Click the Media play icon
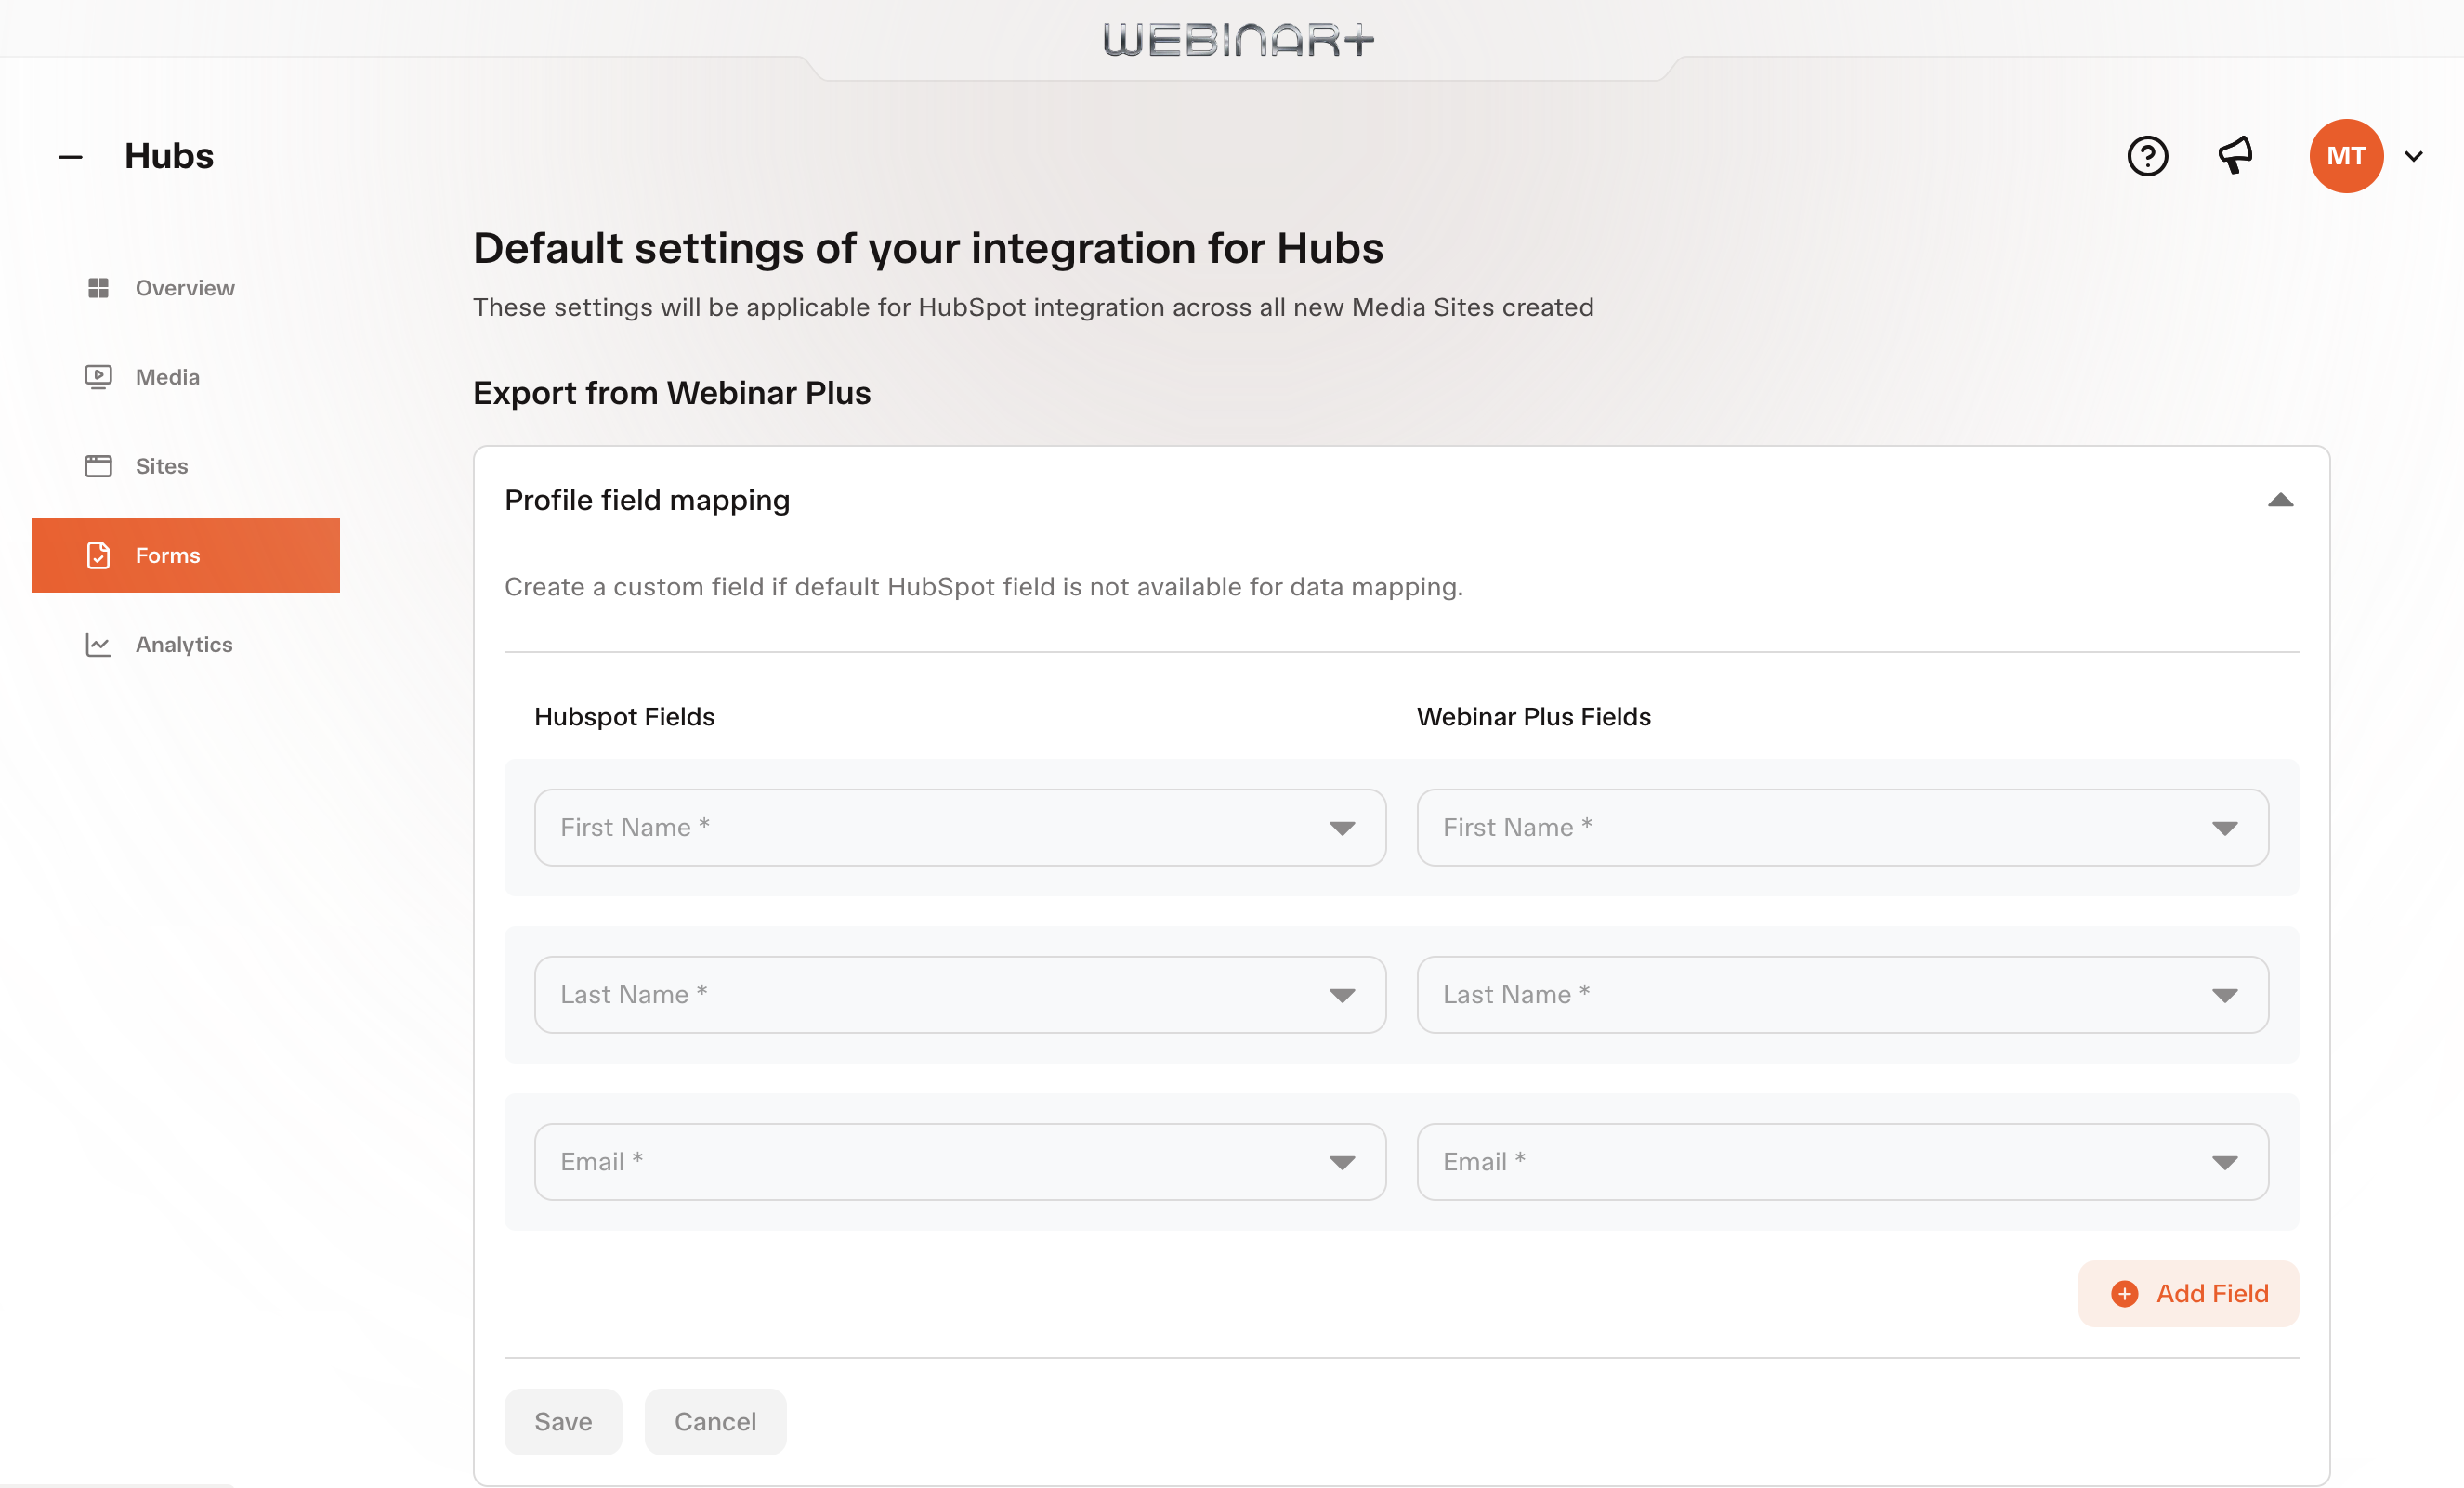Image resolution: width=2464 pixels, height=1488 pixels. (98, 377)
